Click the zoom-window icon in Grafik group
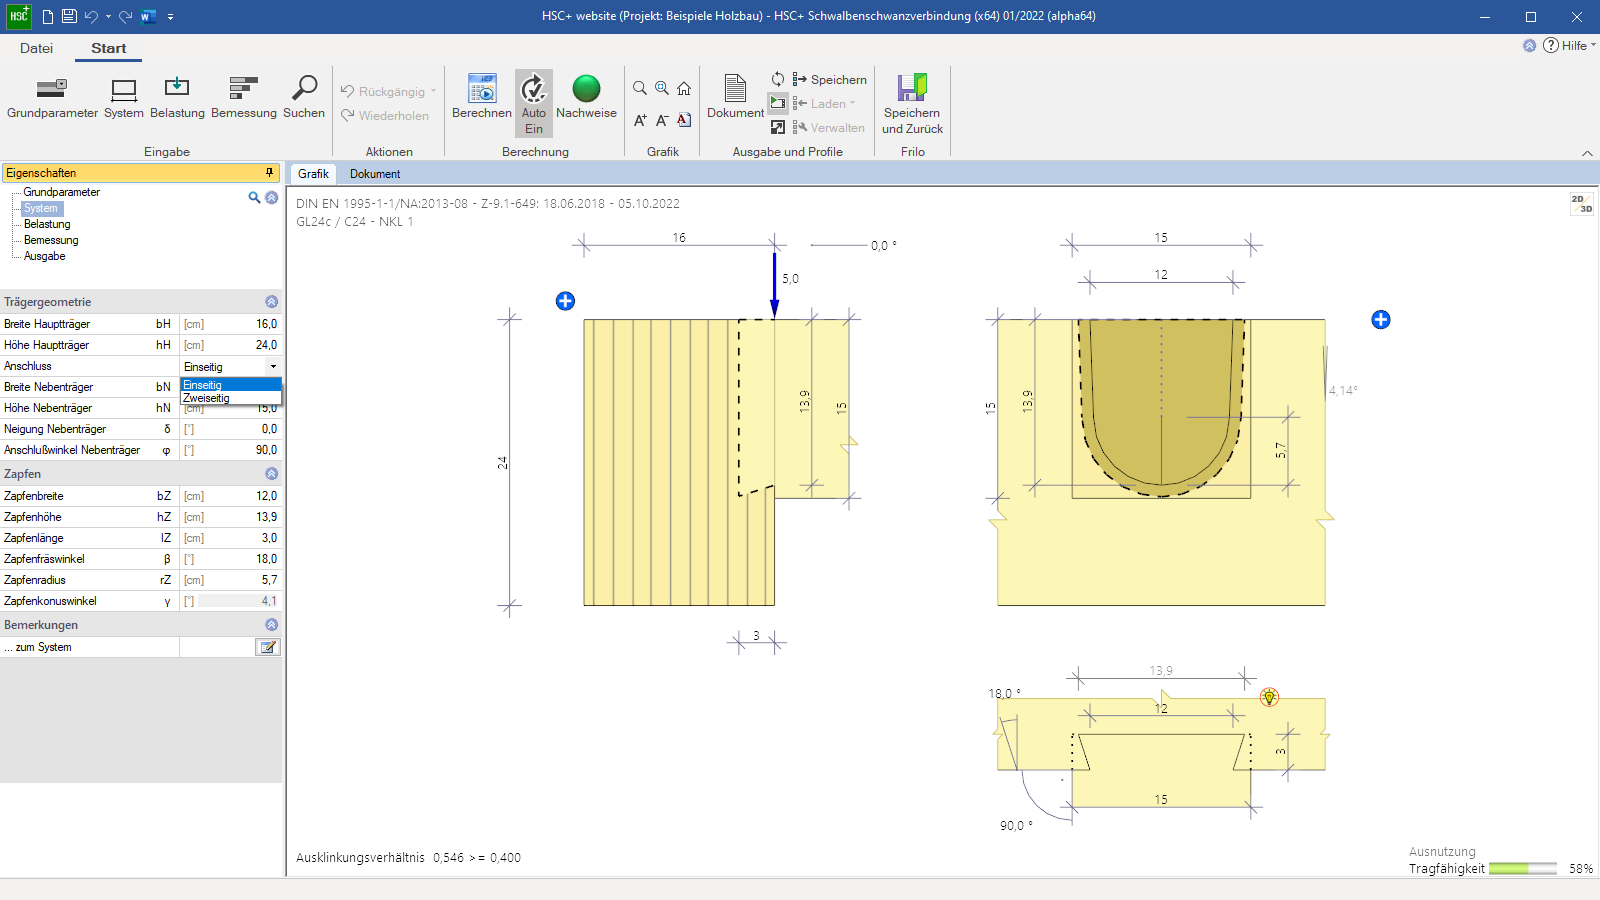Image resolution: width=1600 pixels, height=900 pixels. pyautogui.click(x=662, y=88)
